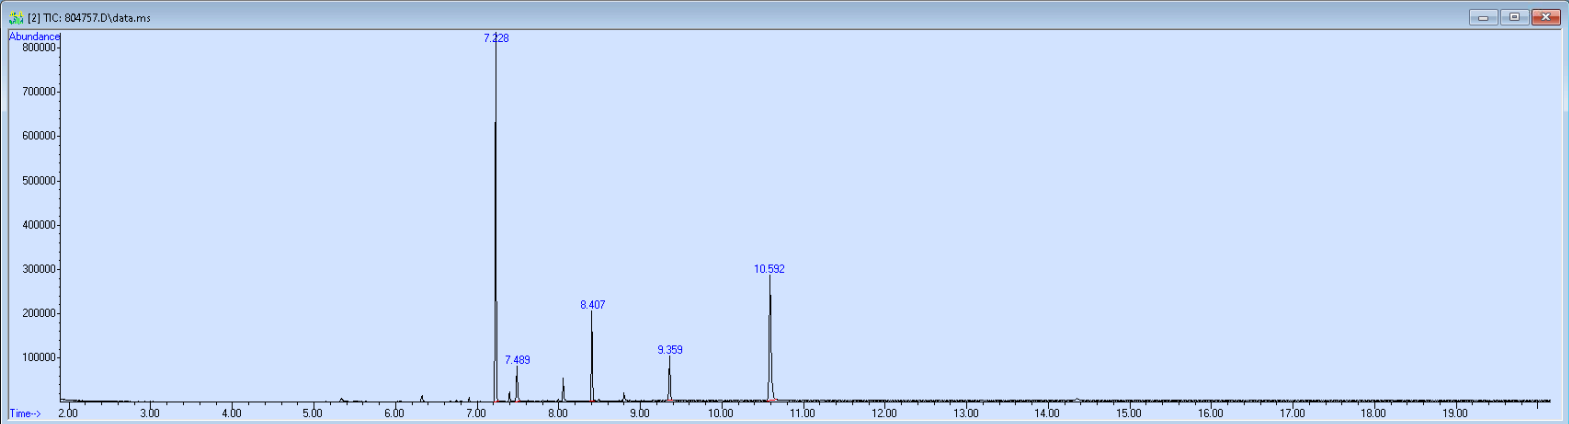Maximize the TIC chromatogram window
This screenshot has height=424, width=1569.
point(1514,17)
